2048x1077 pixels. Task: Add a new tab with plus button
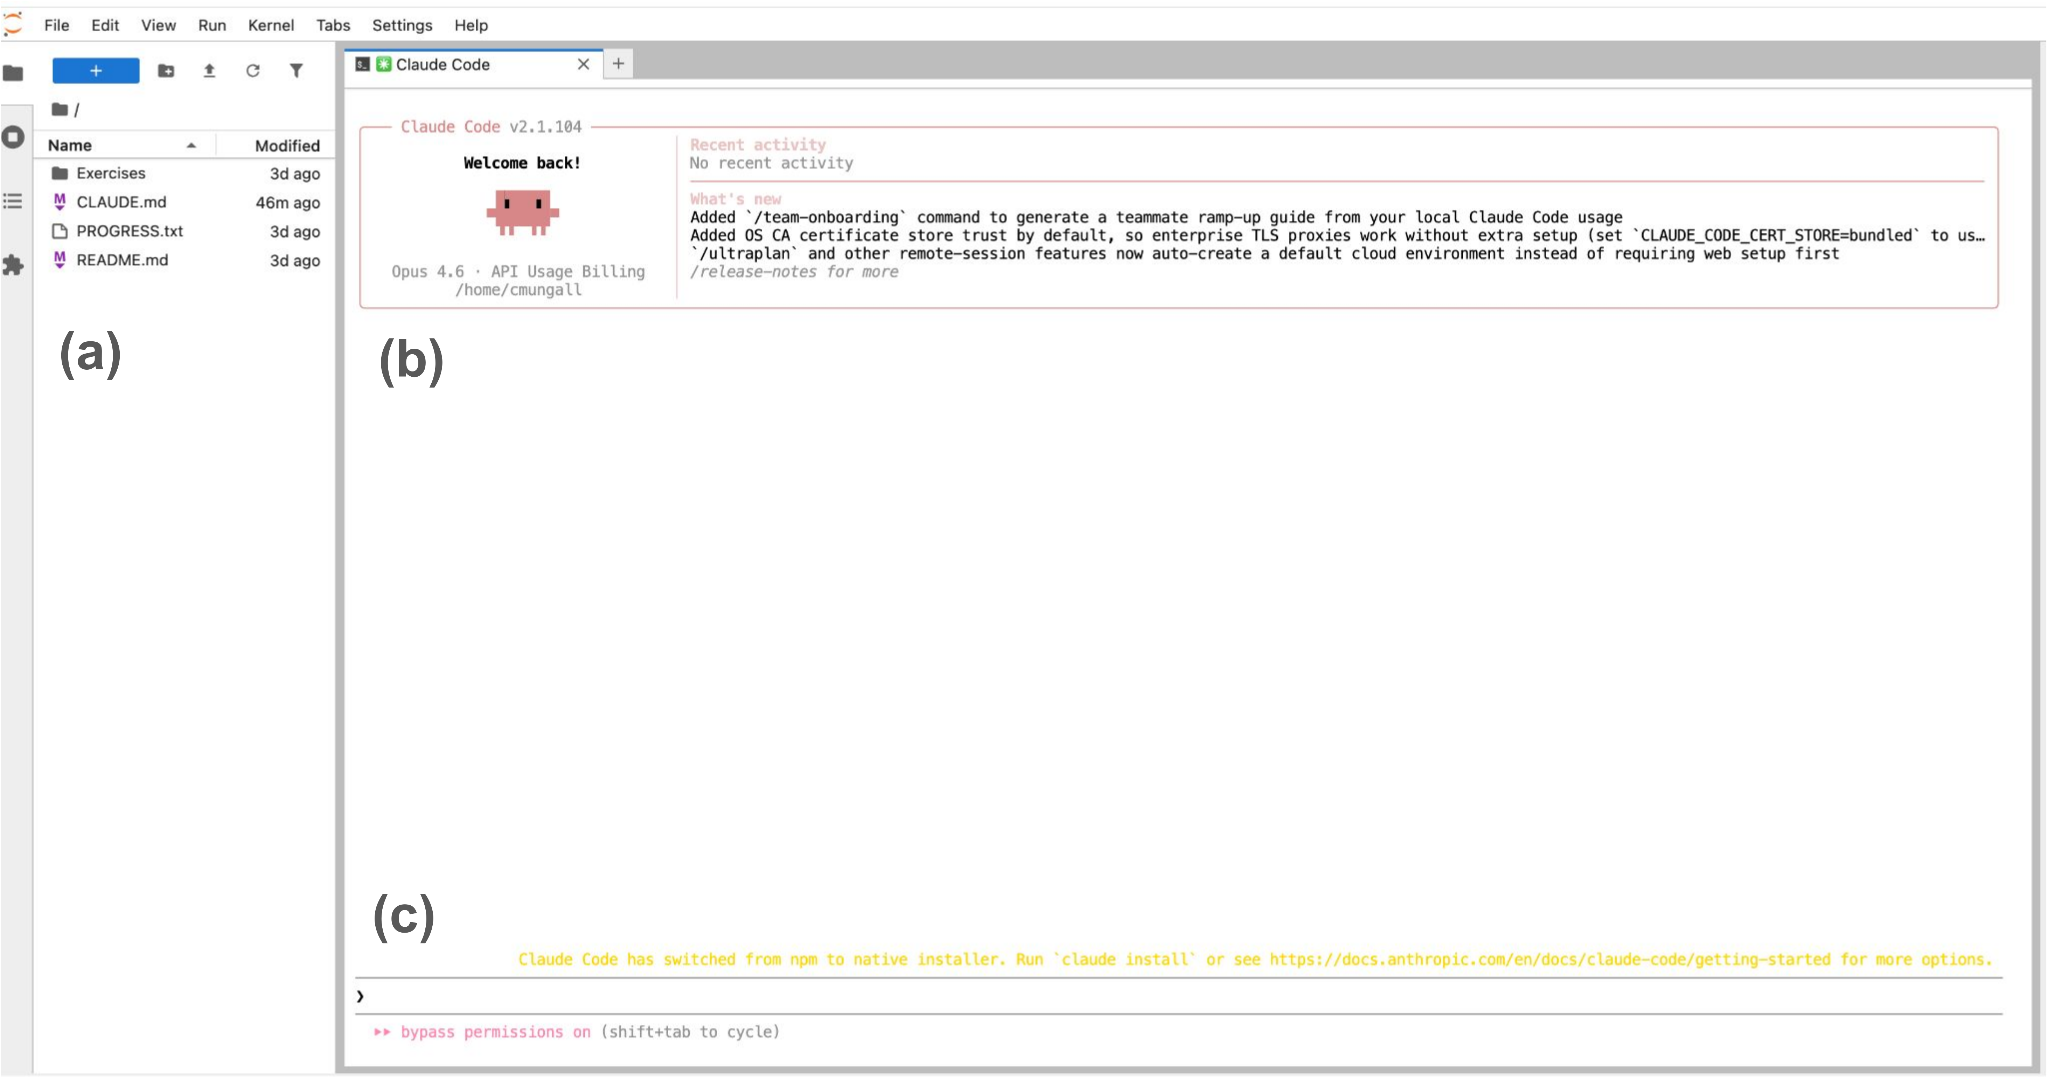click(x=619, y=64)
